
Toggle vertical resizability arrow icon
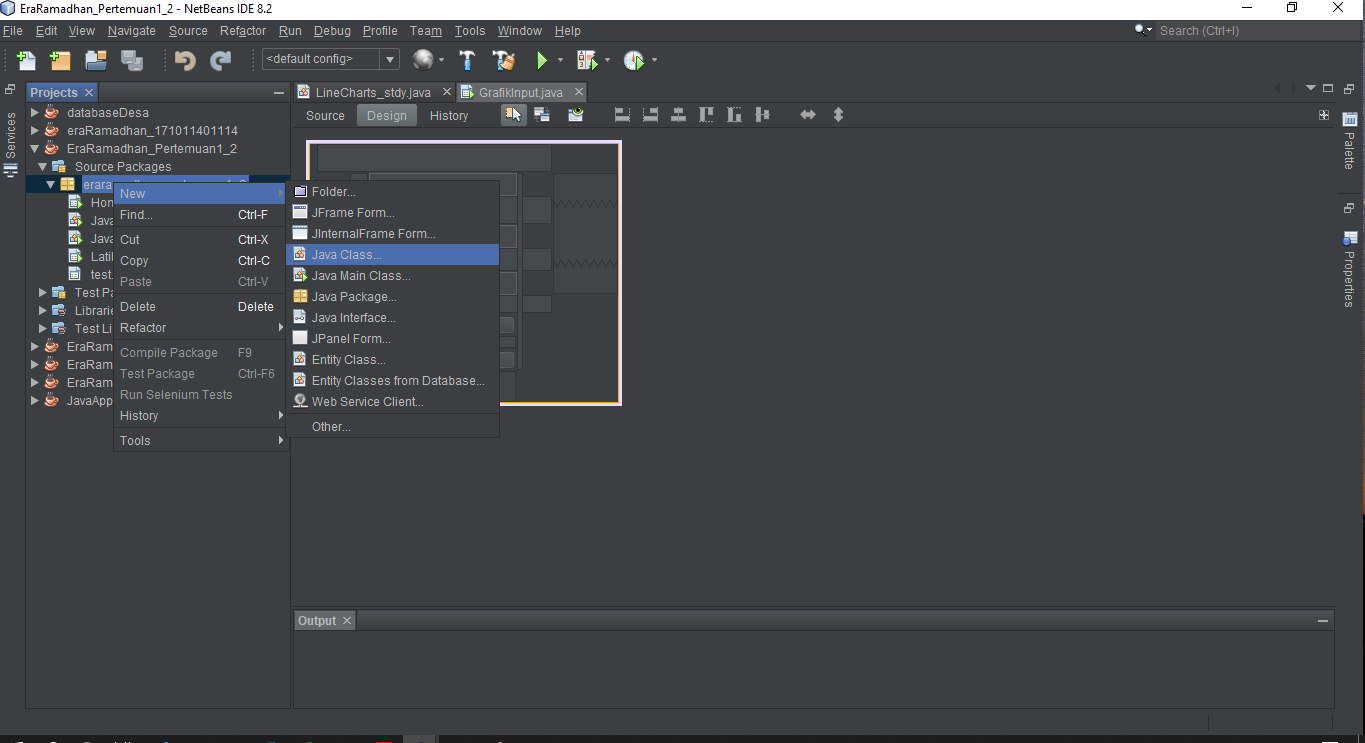838,115
